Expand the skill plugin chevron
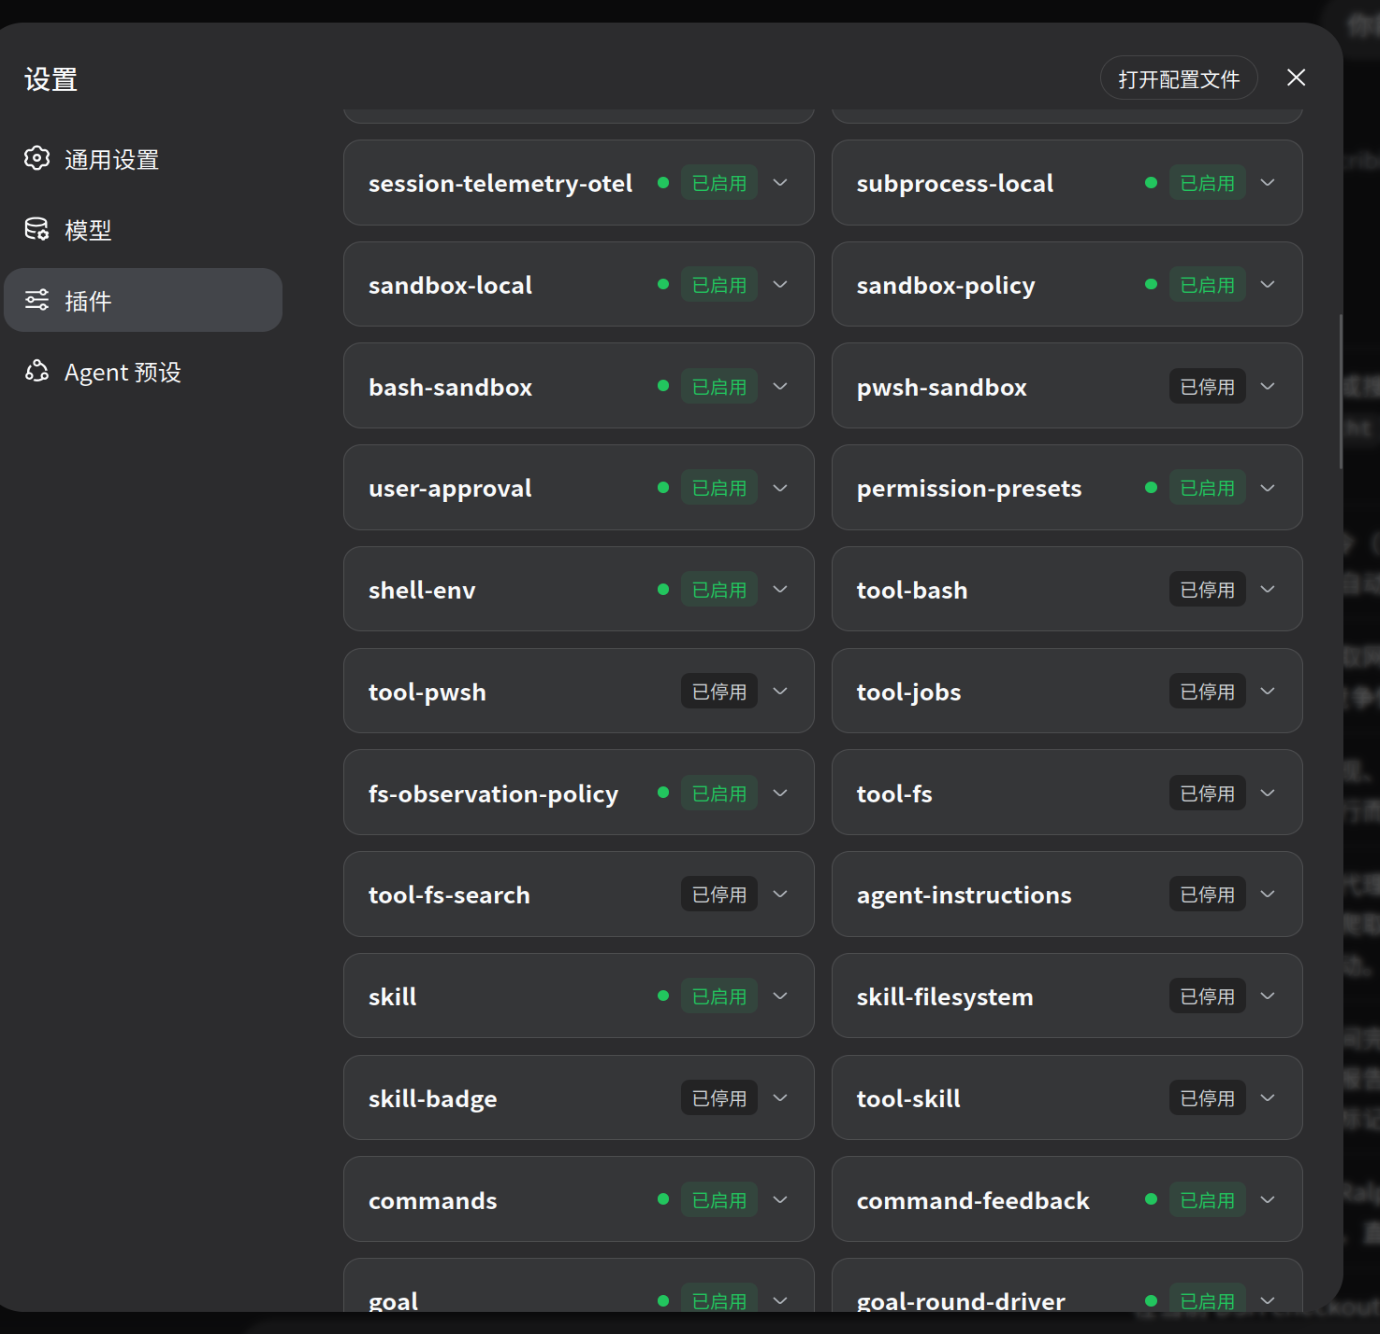The height and width of the screenshot is (1334, 1380). (x=781, y=996)
